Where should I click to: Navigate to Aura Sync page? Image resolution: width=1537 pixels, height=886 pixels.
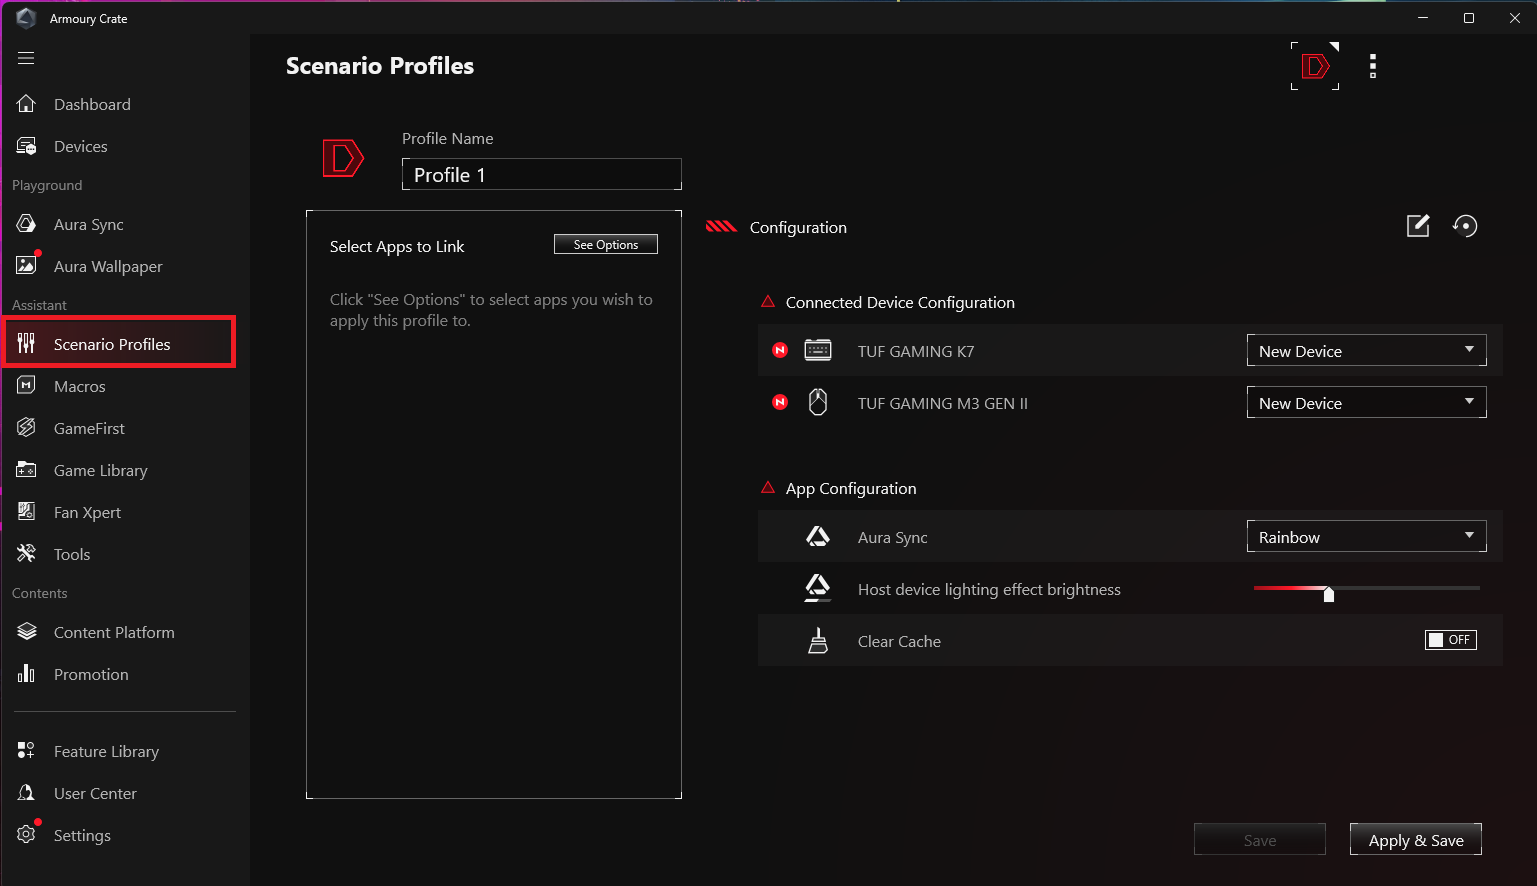coord(89,224)
